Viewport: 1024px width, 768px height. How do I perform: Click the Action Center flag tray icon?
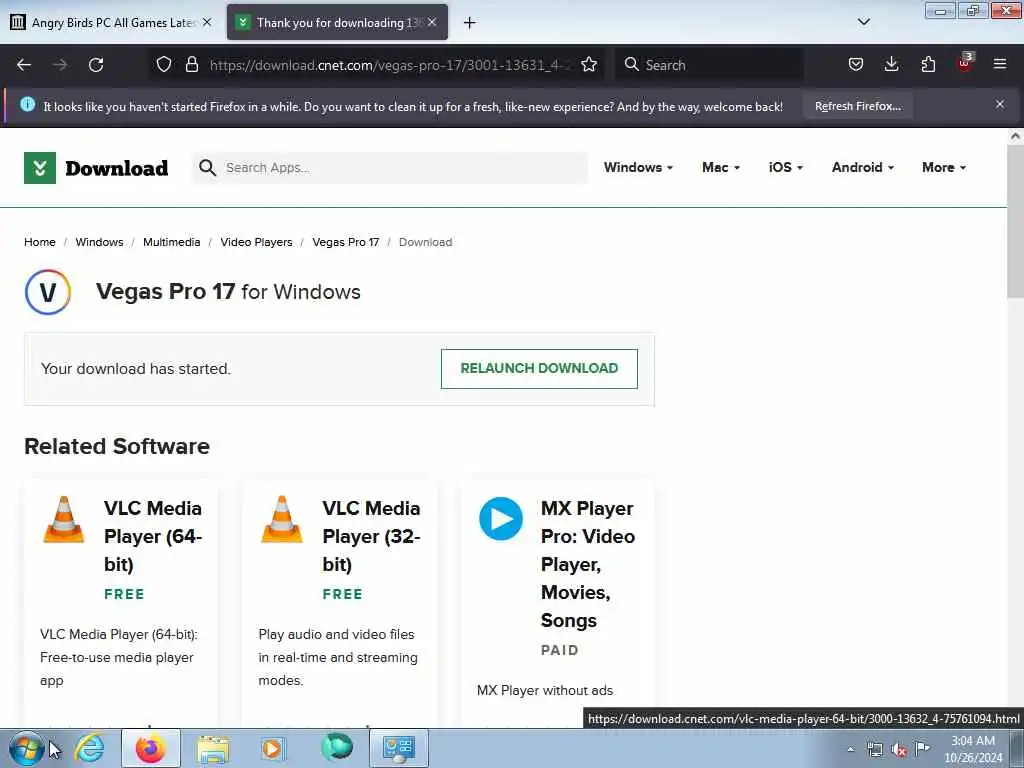click(923, 748)
